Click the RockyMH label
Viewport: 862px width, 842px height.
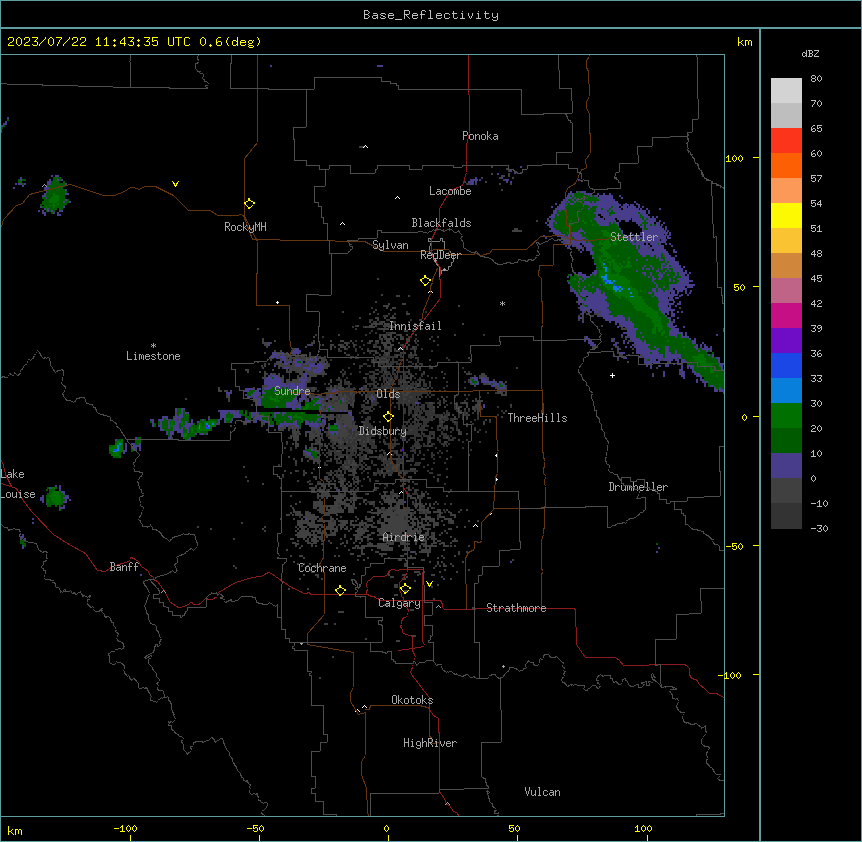(245, 226)
